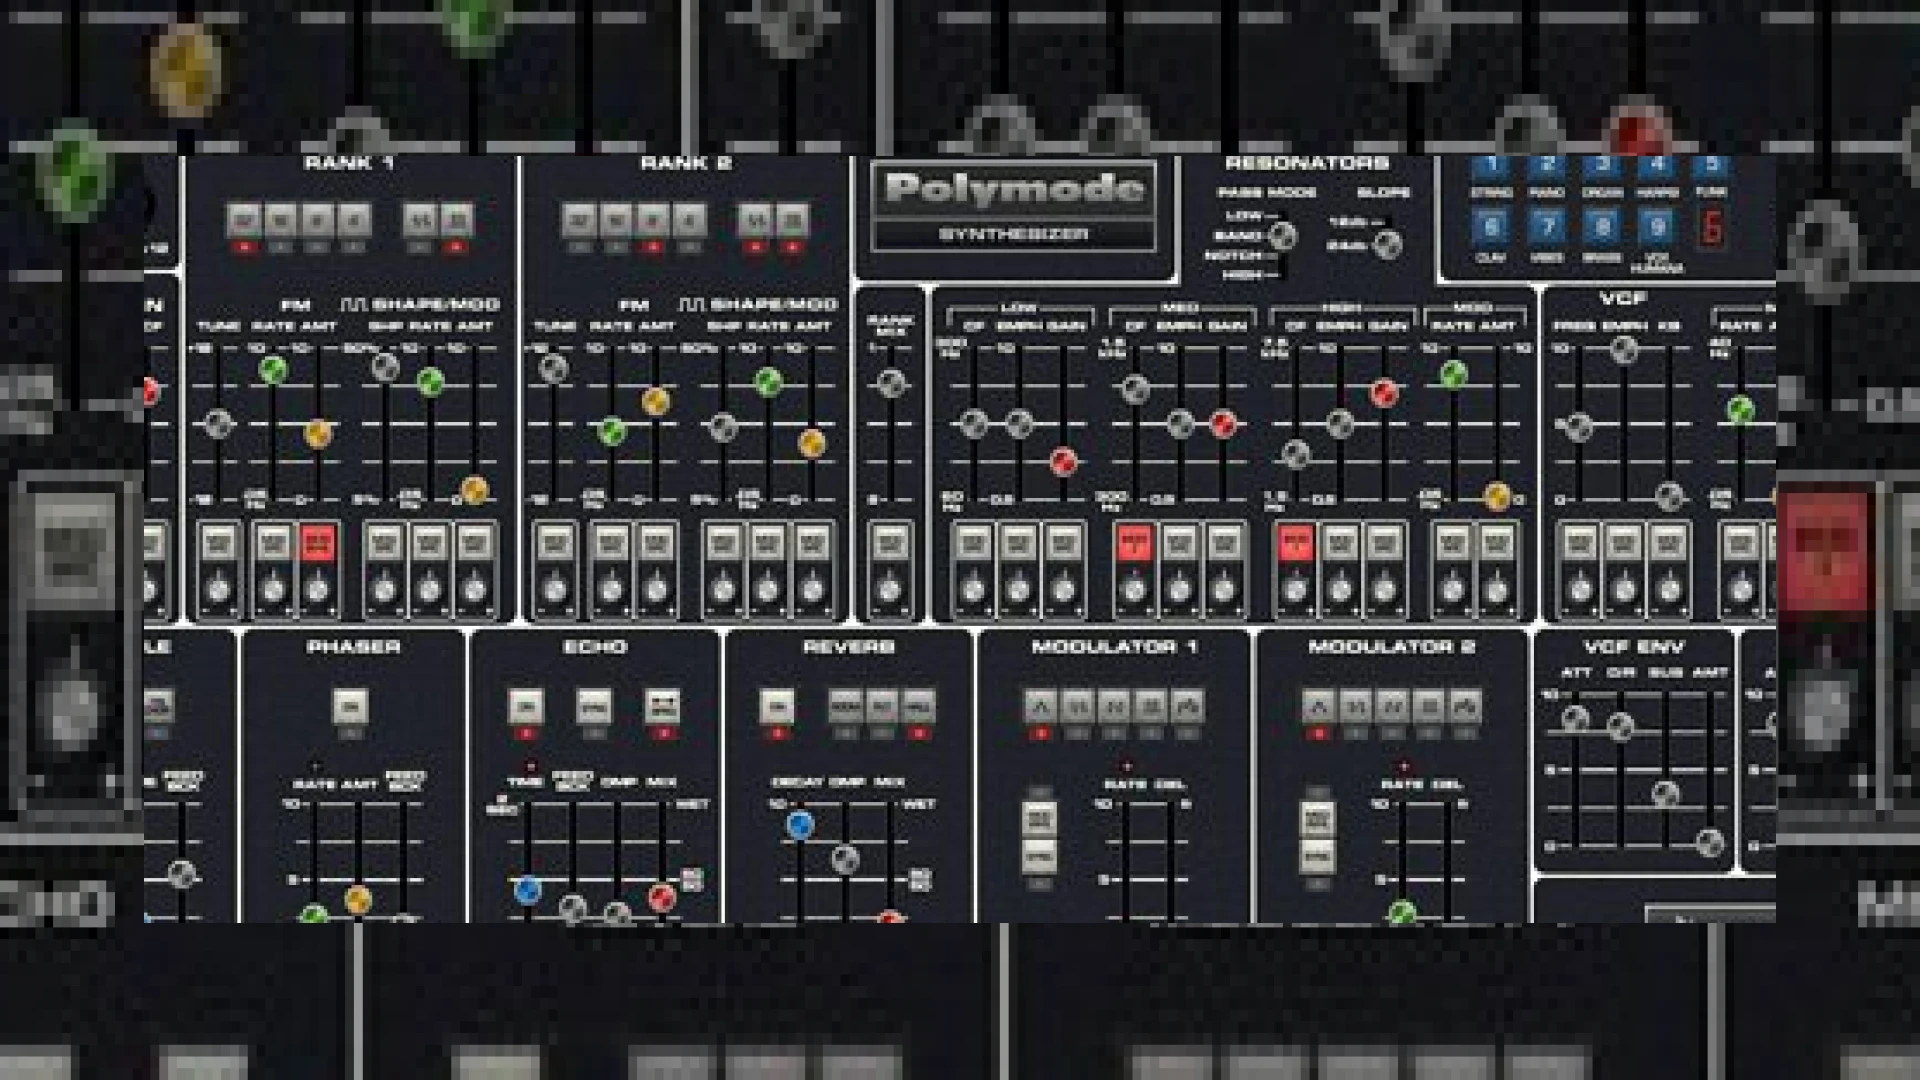
Task: Click the VCF ENV Sus slider handle
Action: [x=1665, y=794]
